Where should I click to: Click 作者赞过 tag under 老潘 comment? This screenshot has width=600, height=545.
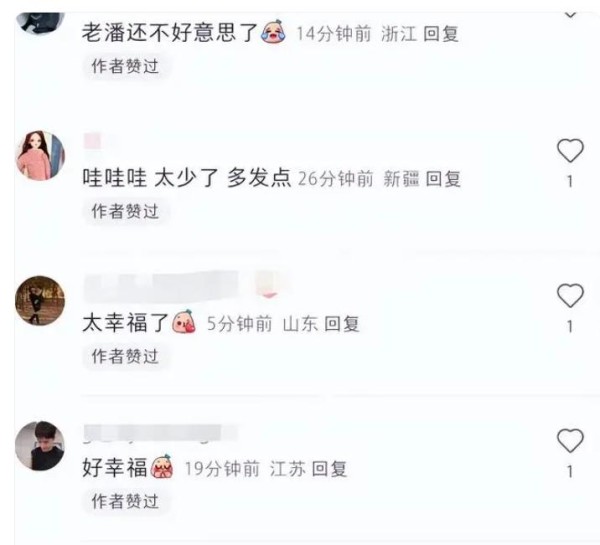[125, 66]
